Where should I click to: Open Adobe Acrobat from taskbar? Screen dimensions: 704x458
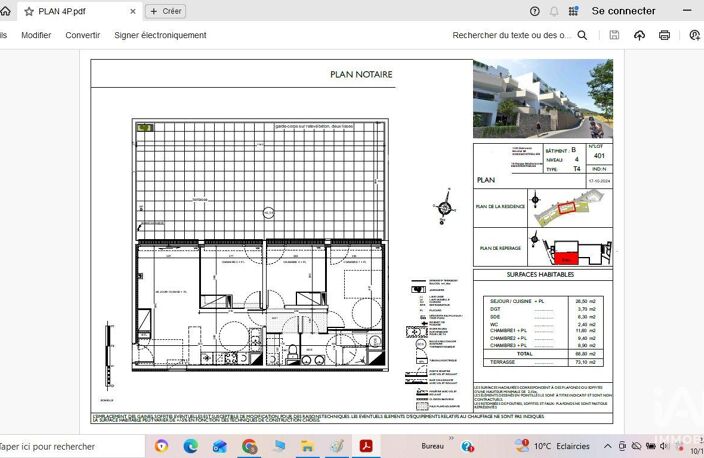coord(366,446)
